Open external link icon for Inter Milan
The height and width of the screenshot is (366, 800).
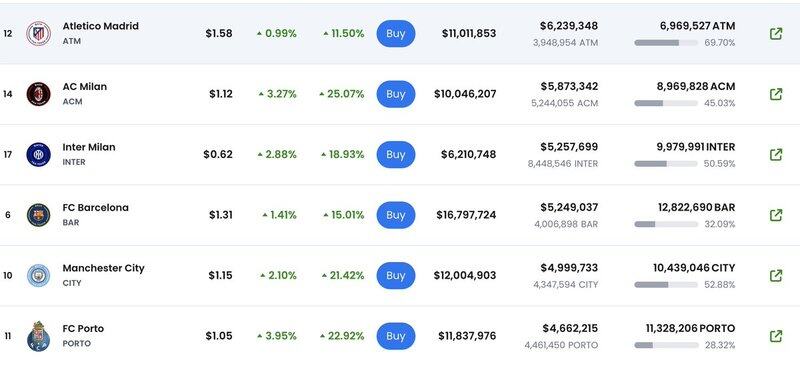click(776, 155)
